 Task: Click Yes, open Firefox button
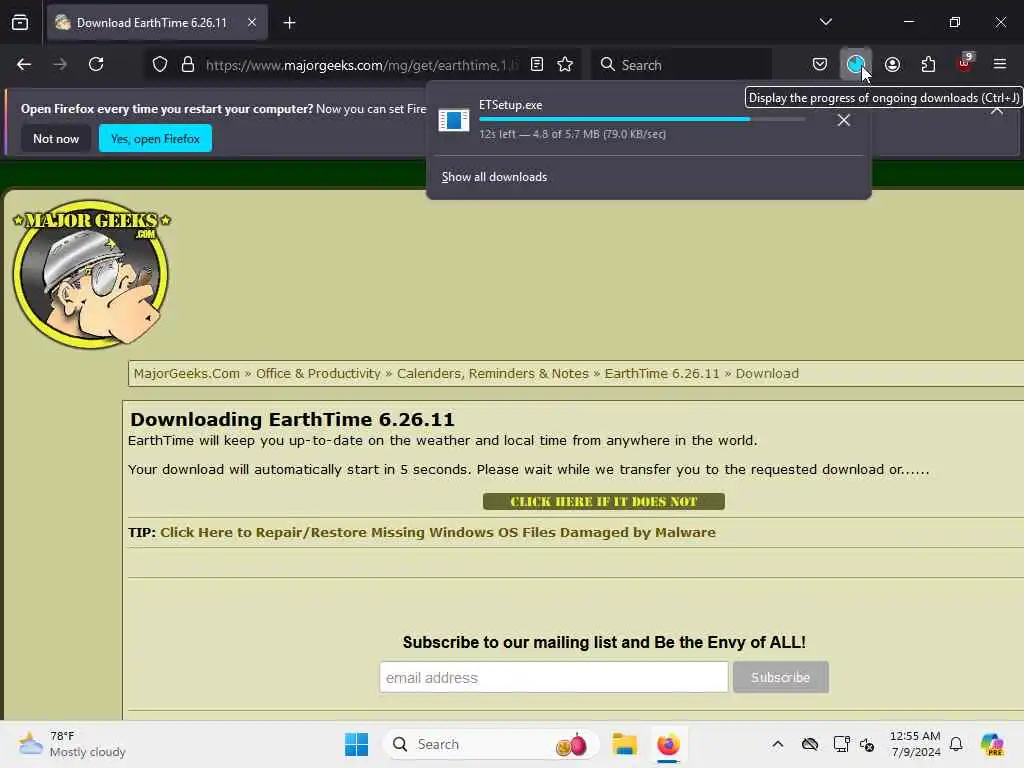[x=155, y=138]
